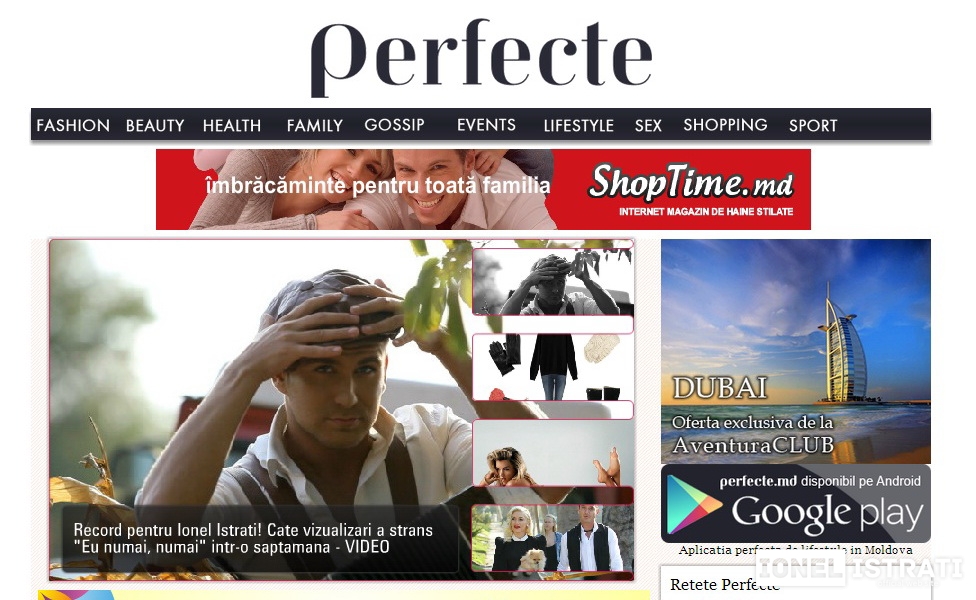
Task: Select the gloves and coat outfit thumbnail
Action: [553, 367]
